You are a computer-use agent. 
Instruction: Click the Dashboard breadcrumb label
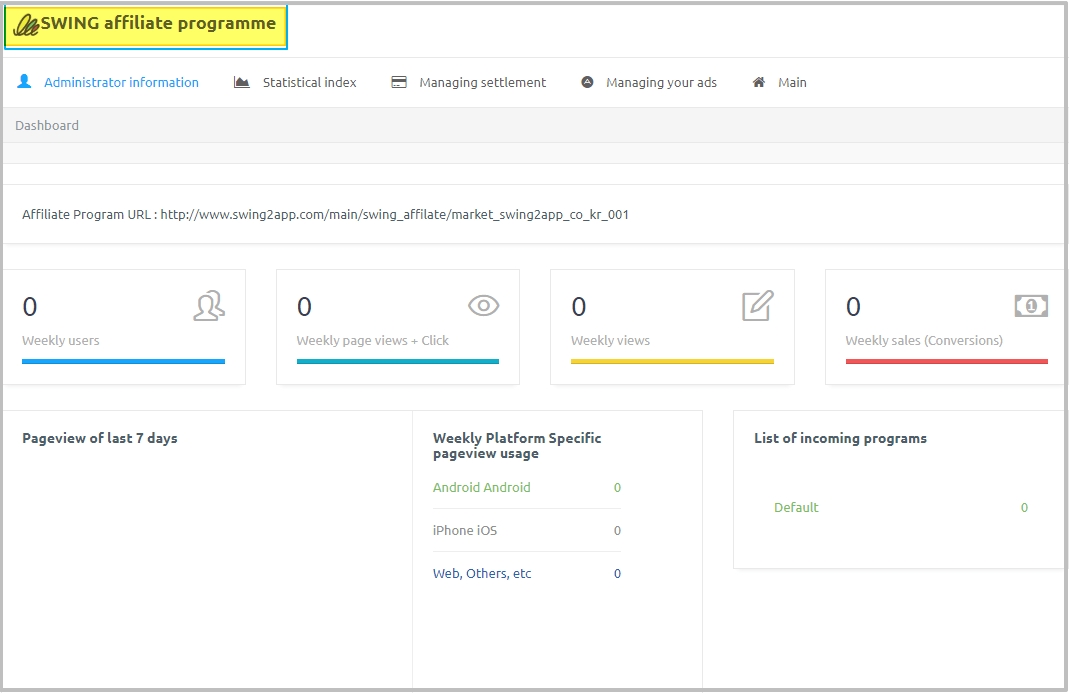[47, 125]
